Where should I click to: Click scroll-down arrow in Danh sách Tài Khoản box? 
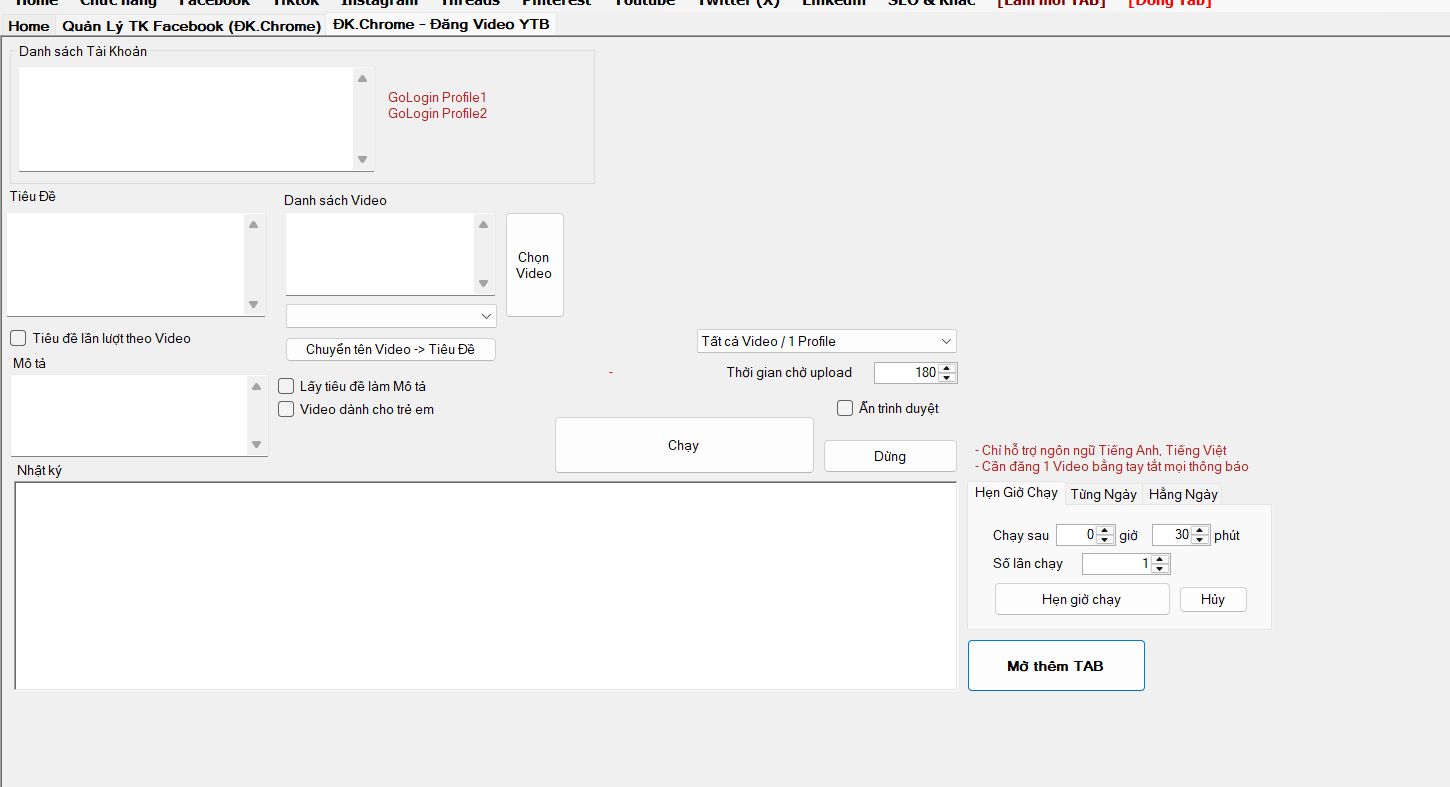point(363,159)
